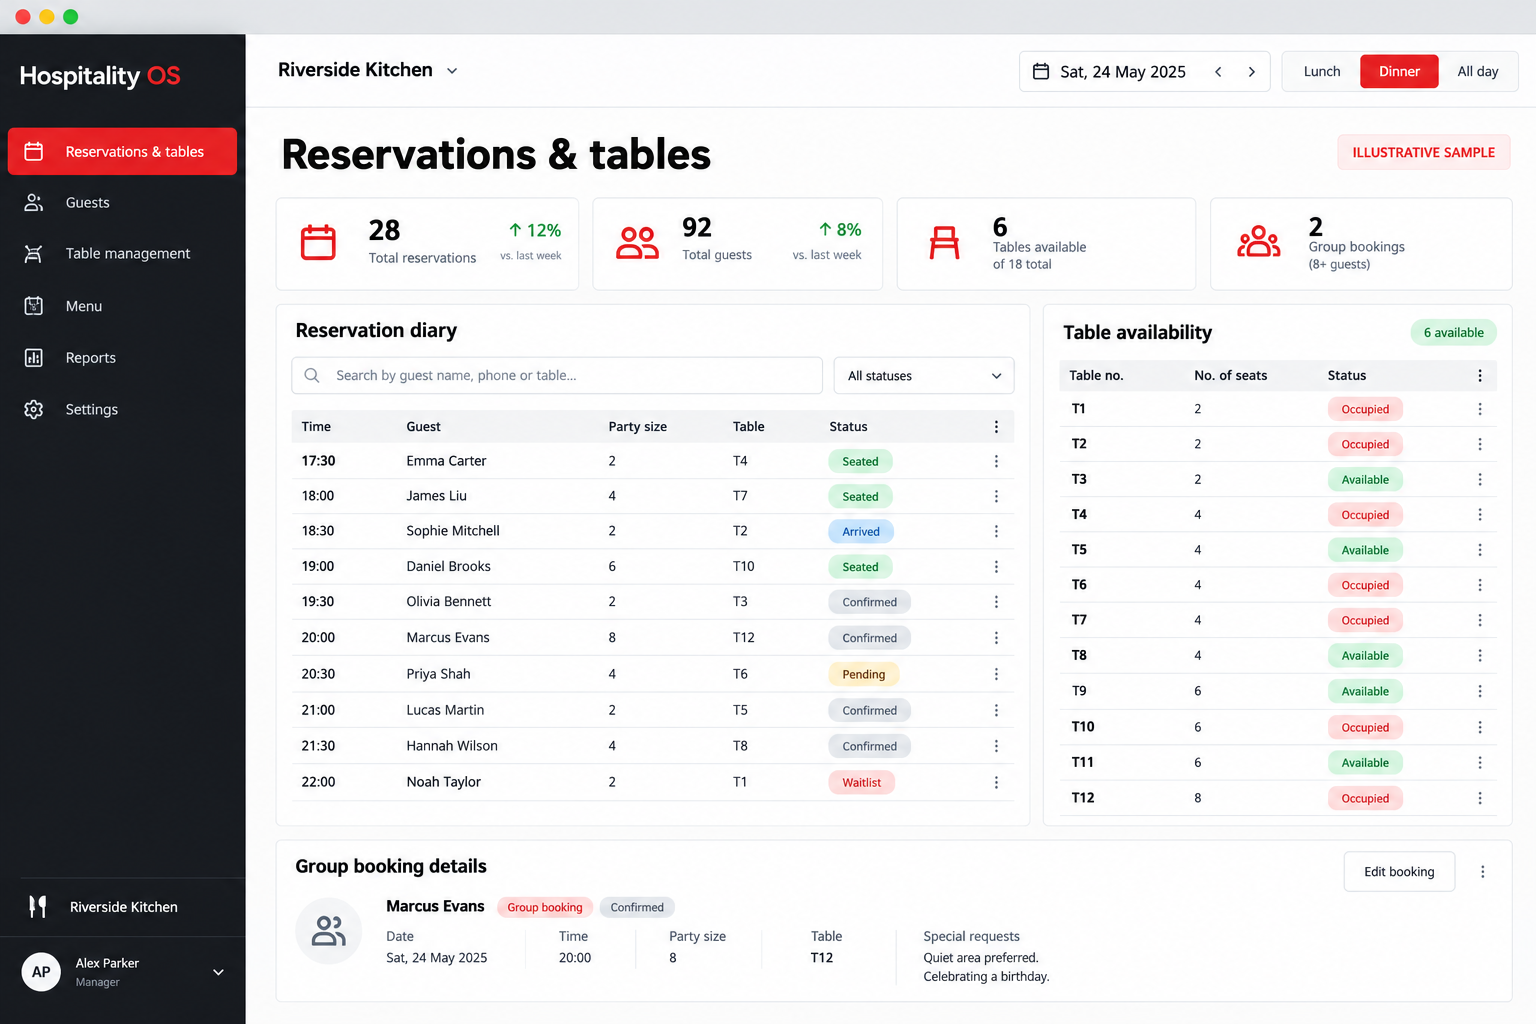Viewport: 1536px width, 1024px height.
Task: Click the Time column header
Action: [x=316, y=426]
